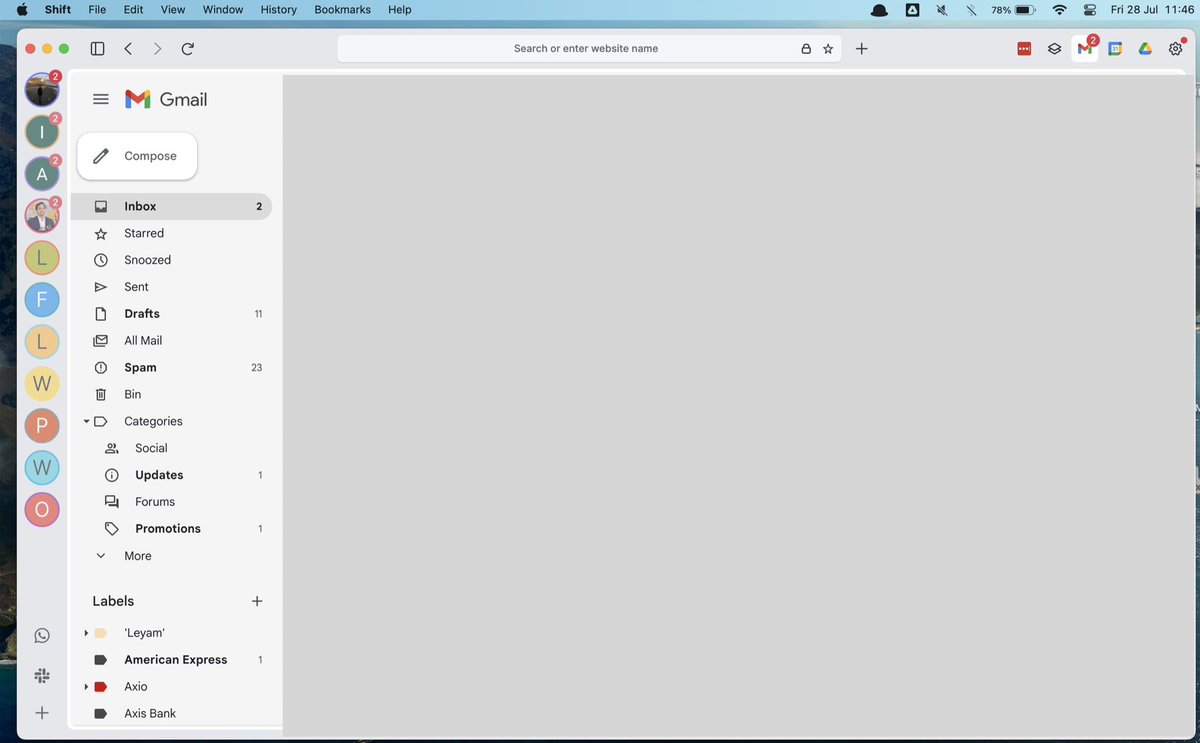Viewport: 1200px width, 743px height.
Task: Click the red password manager extension icon
Action: coord(1024,48)
